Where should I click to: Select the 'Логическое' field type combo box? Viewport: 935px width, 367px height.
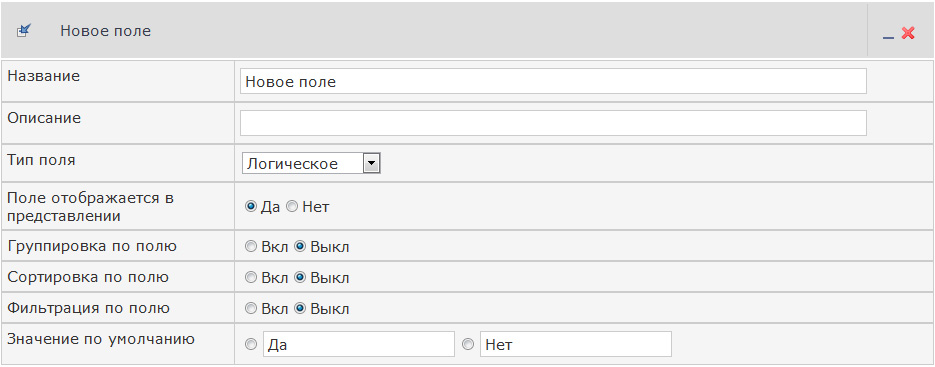[311, 164]
